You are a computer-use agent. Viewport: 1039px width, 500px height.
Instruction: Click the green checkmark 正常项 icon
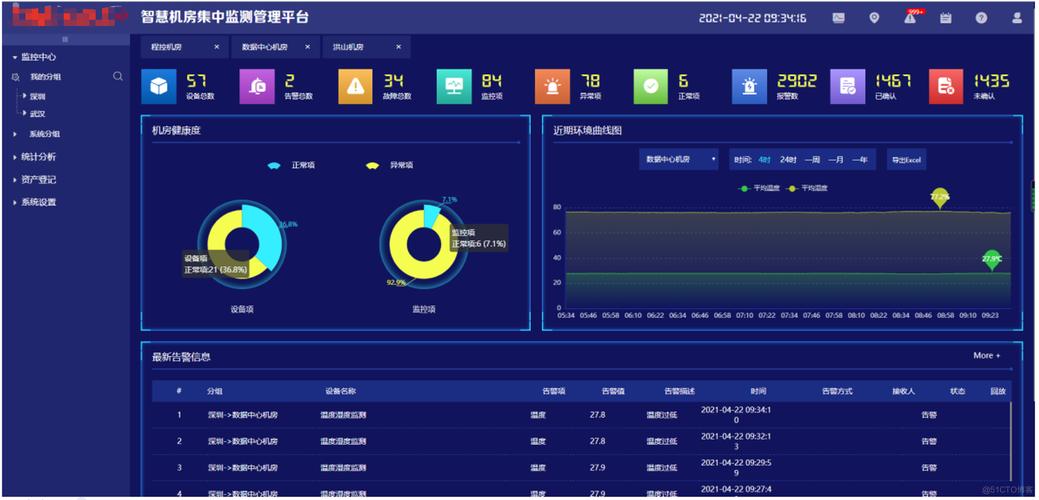(651, 87)
